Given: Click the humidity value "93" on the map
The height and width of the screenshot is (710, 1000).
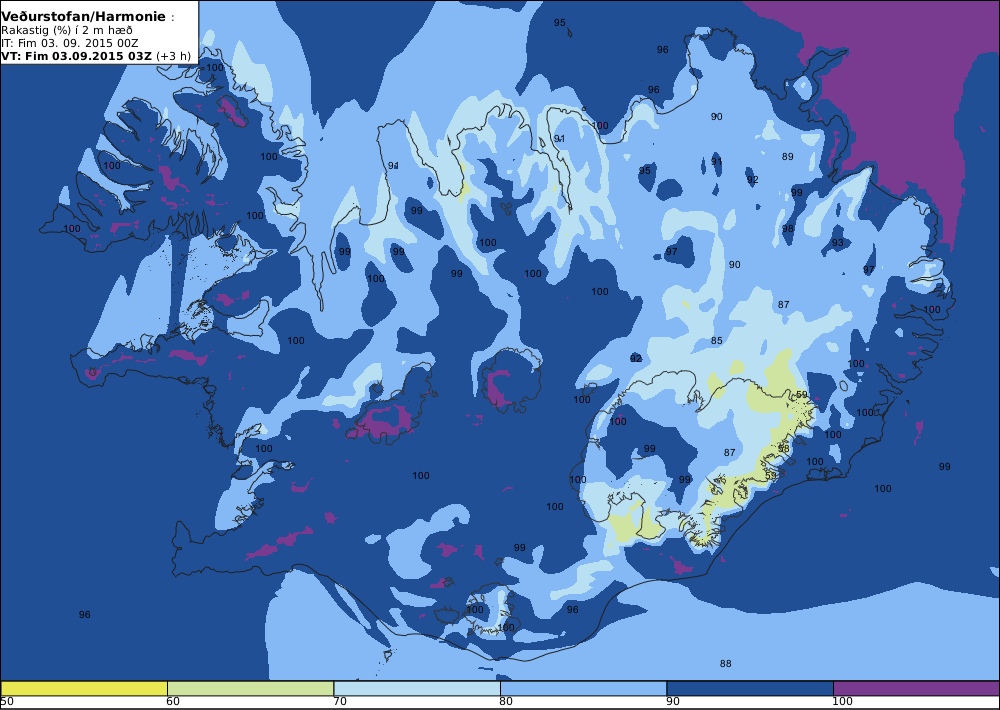Looking at the screenshot, I should [837, 242].
